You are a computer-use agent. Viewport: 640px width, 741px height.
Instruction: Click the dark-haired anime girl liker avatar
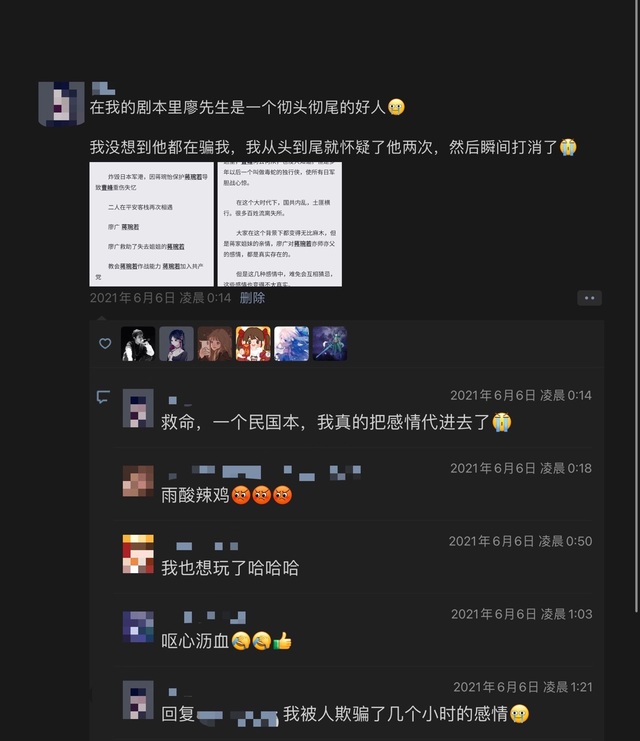pyautogui.click(x=176, y=344)
